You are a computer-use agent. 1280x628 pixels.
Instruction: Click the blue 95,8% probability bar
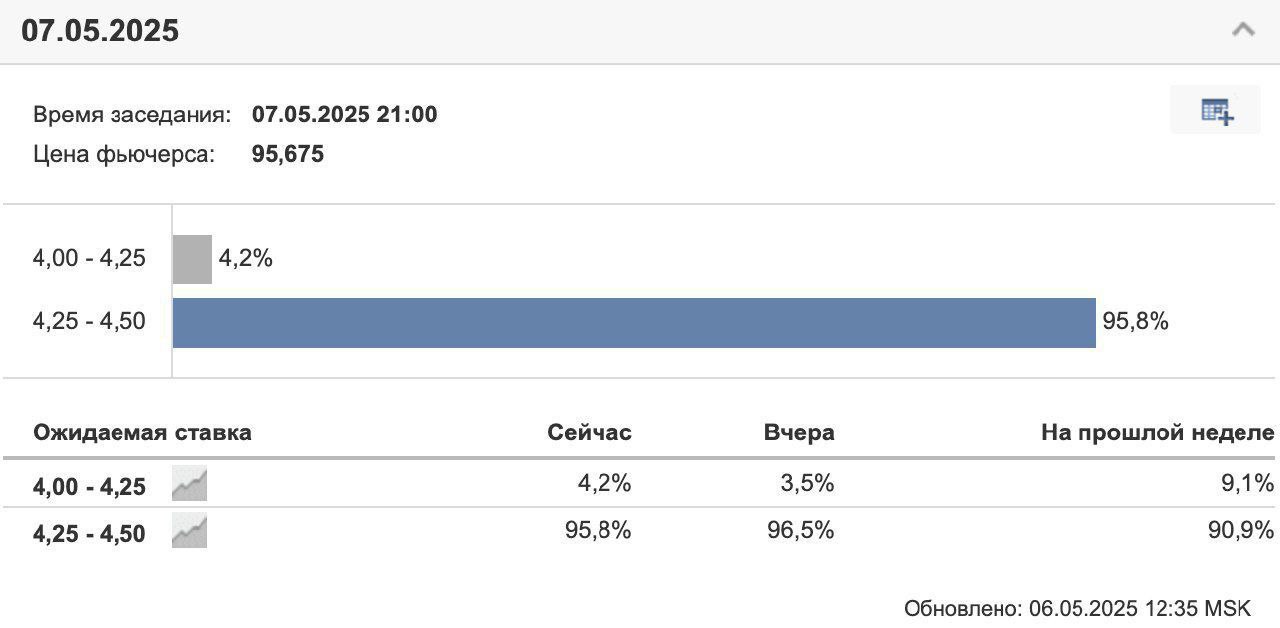634,323
